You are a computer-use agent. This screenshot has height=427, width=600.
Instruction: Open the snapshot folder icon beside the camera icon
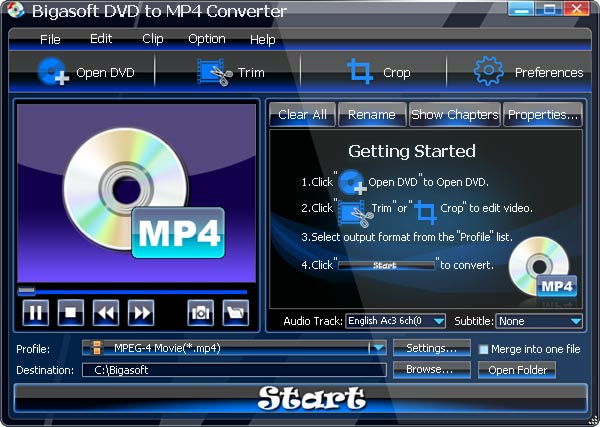[236, 313]
